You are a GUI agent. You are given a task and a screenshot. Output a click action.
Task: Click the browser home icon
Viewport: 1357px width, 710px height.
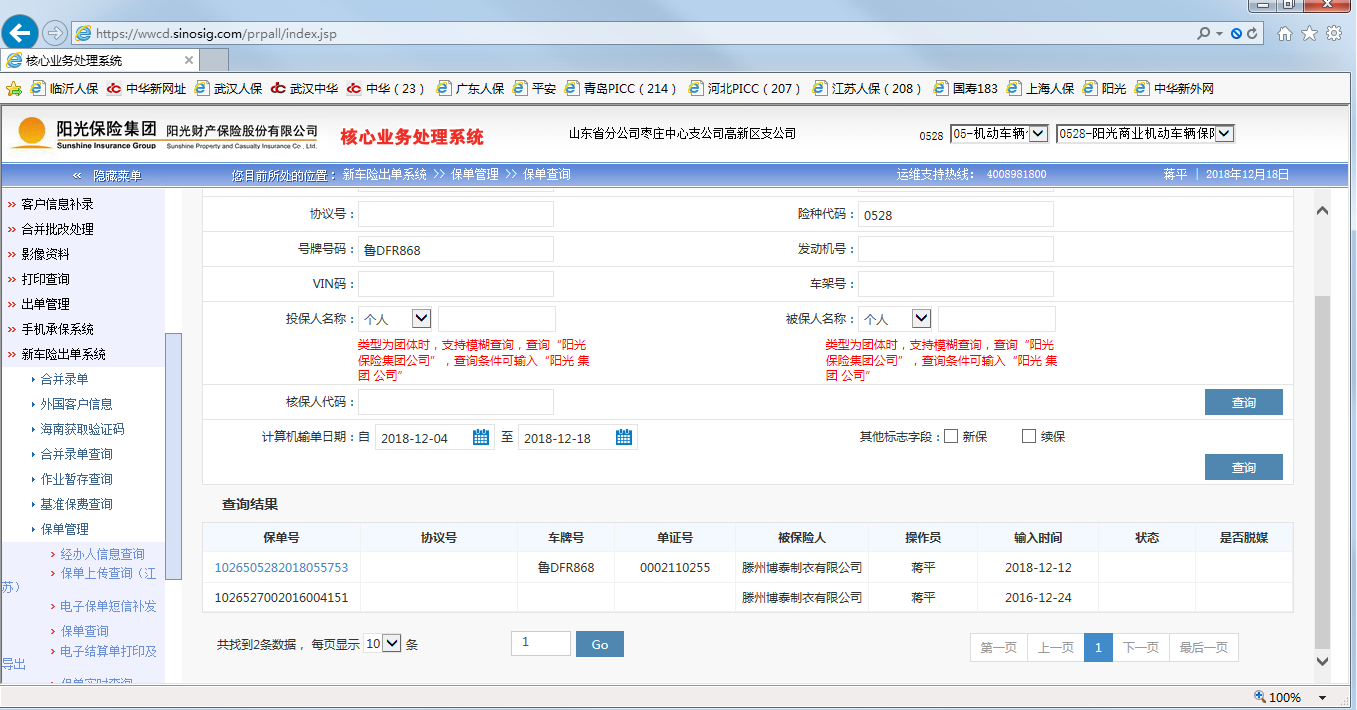1285,34
